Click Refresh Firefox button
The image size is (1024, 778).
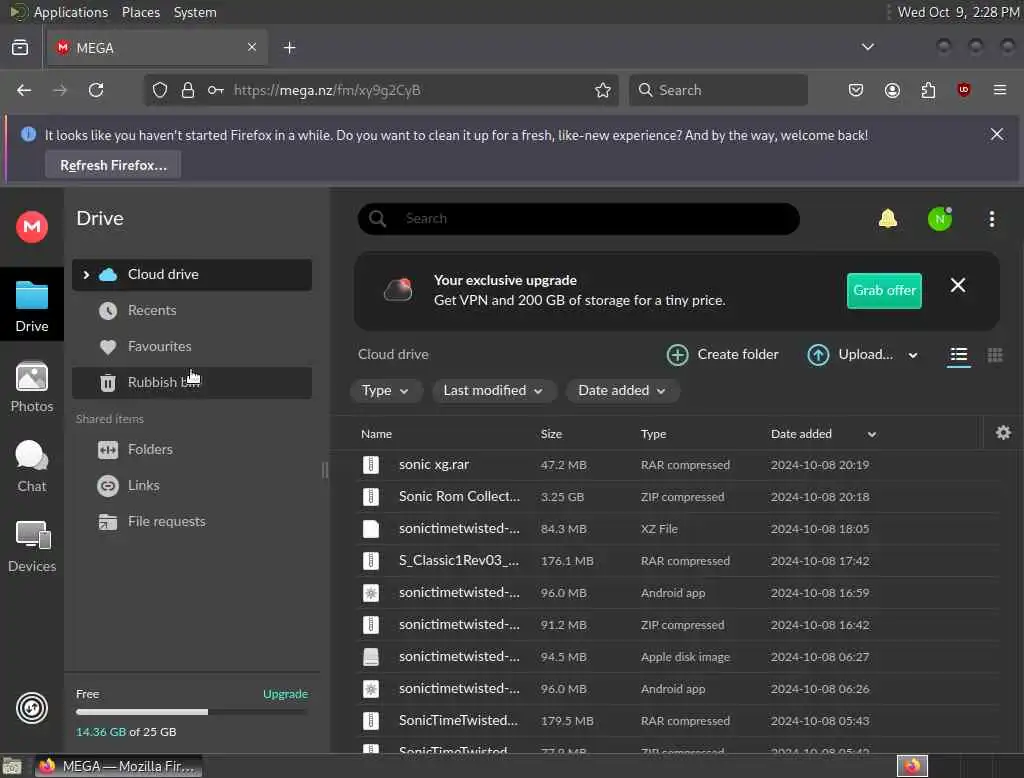point(113,165)
